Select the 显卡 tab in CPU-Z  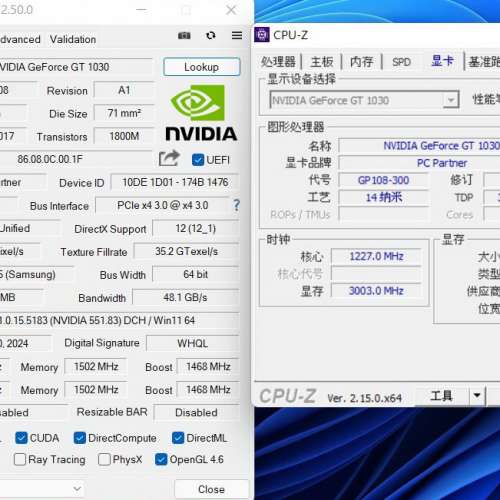442,61
